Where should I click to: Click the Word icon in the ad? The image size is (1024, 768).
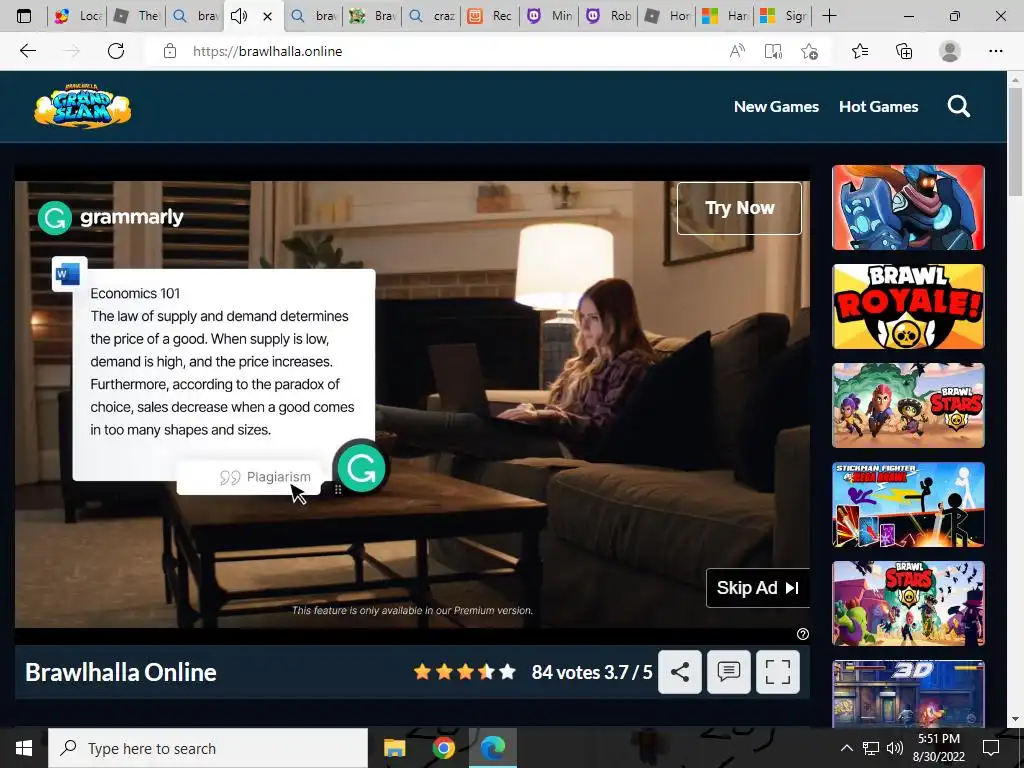[69, 274]
